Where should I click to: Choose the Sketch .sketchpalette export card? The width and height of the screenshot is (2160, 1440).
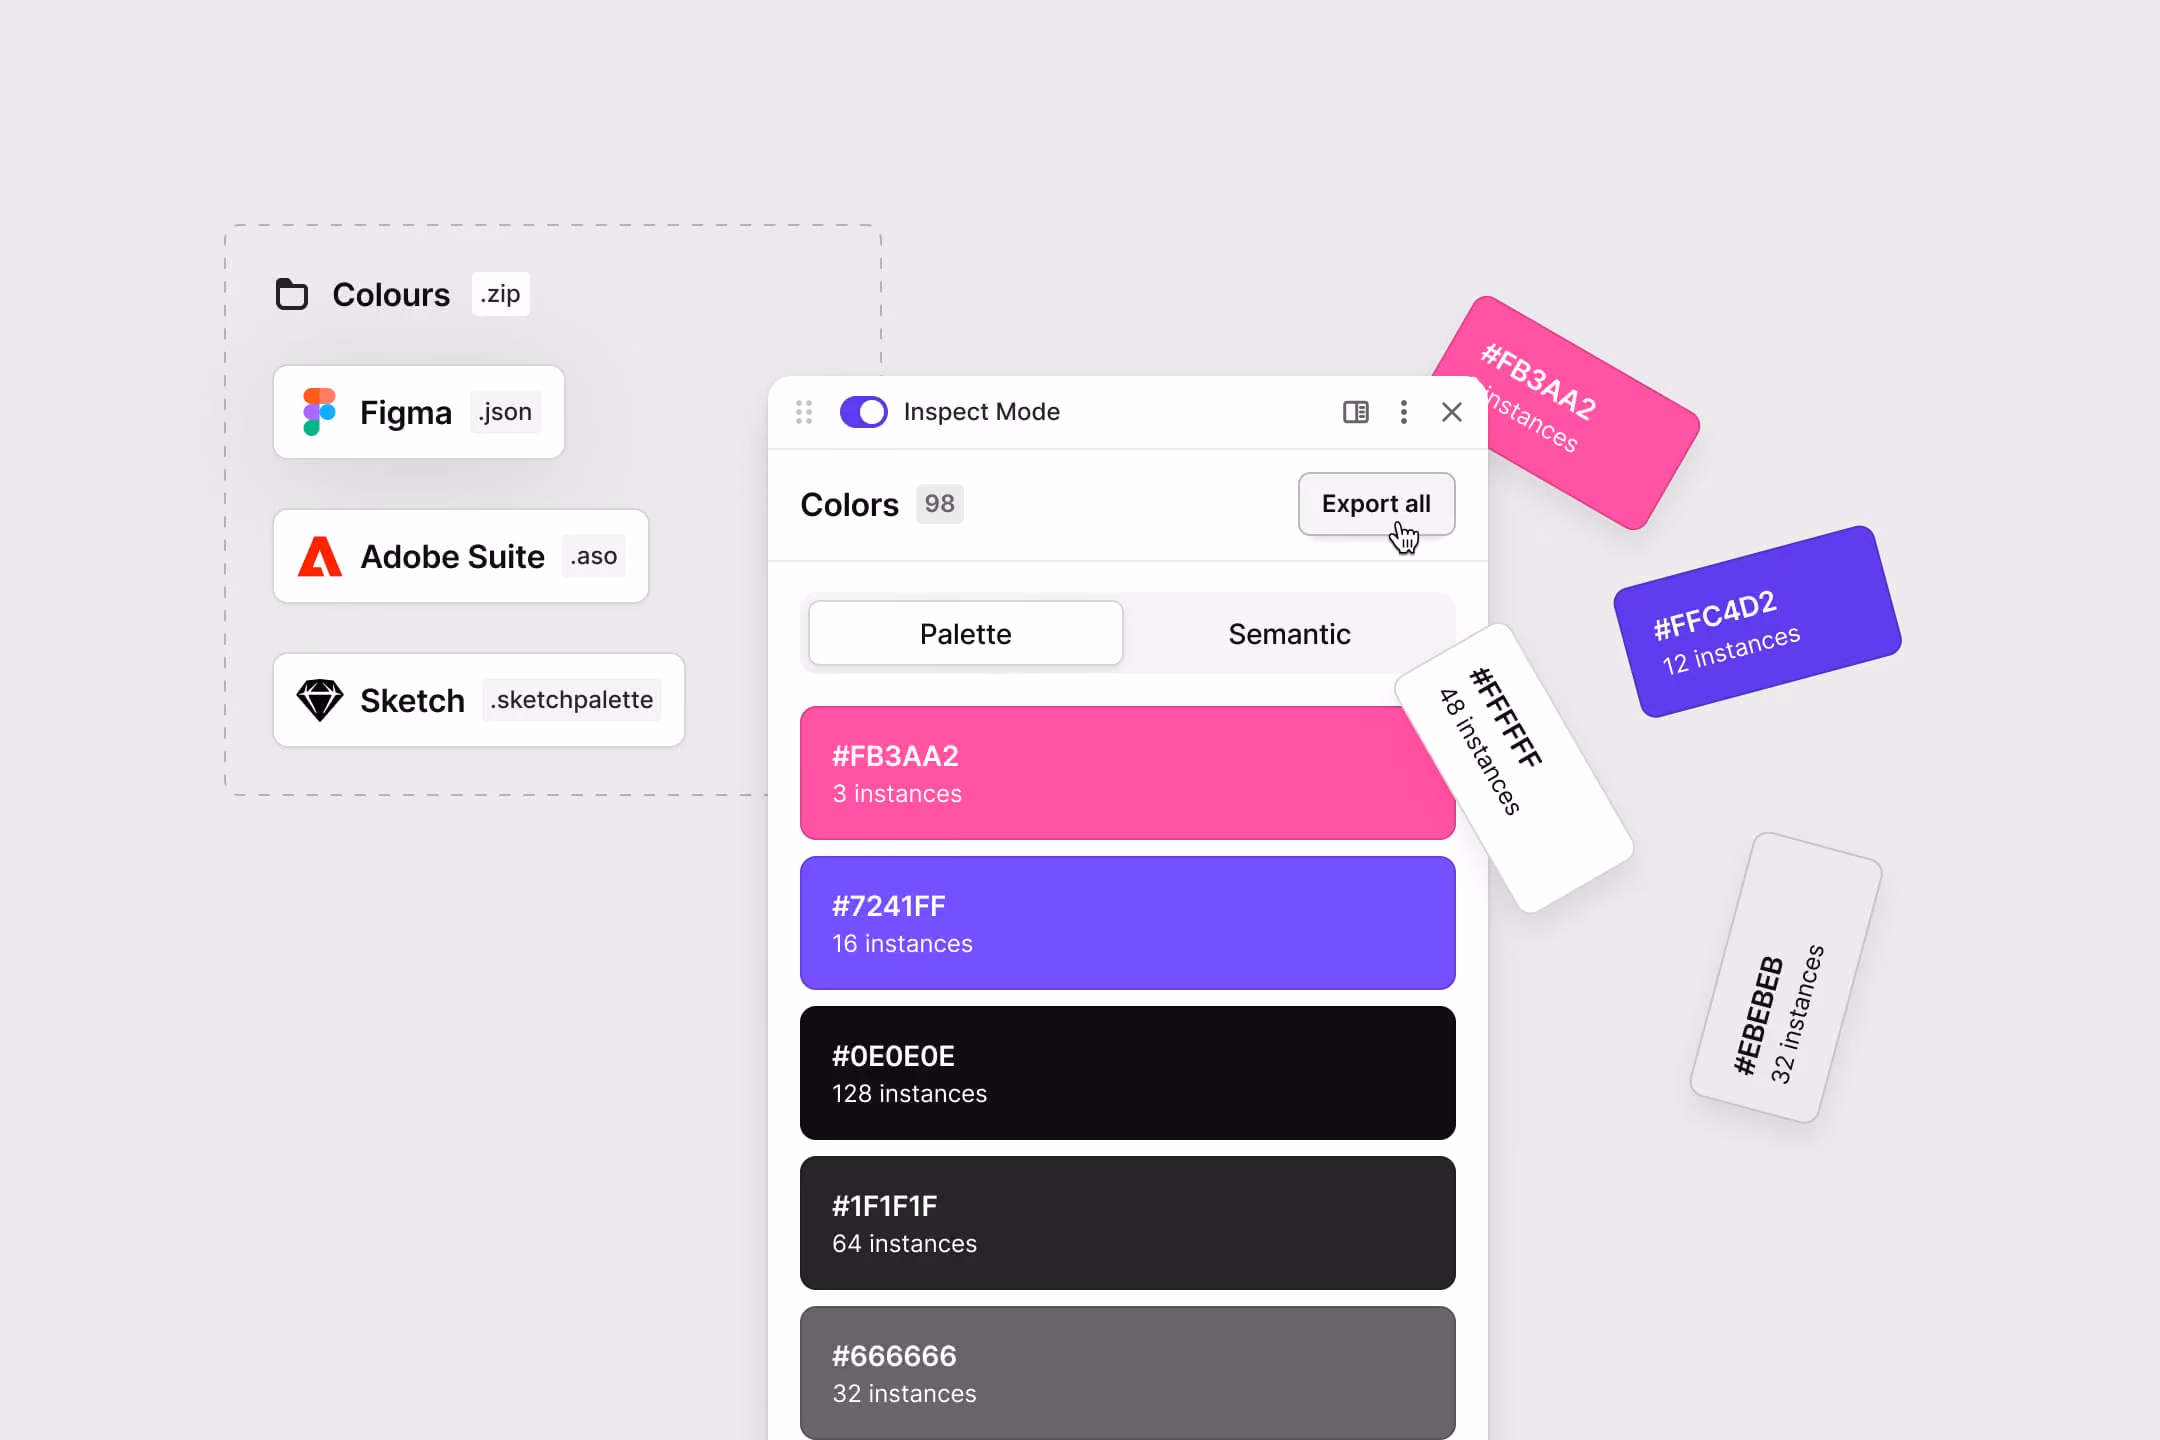[x=479, y=700]
